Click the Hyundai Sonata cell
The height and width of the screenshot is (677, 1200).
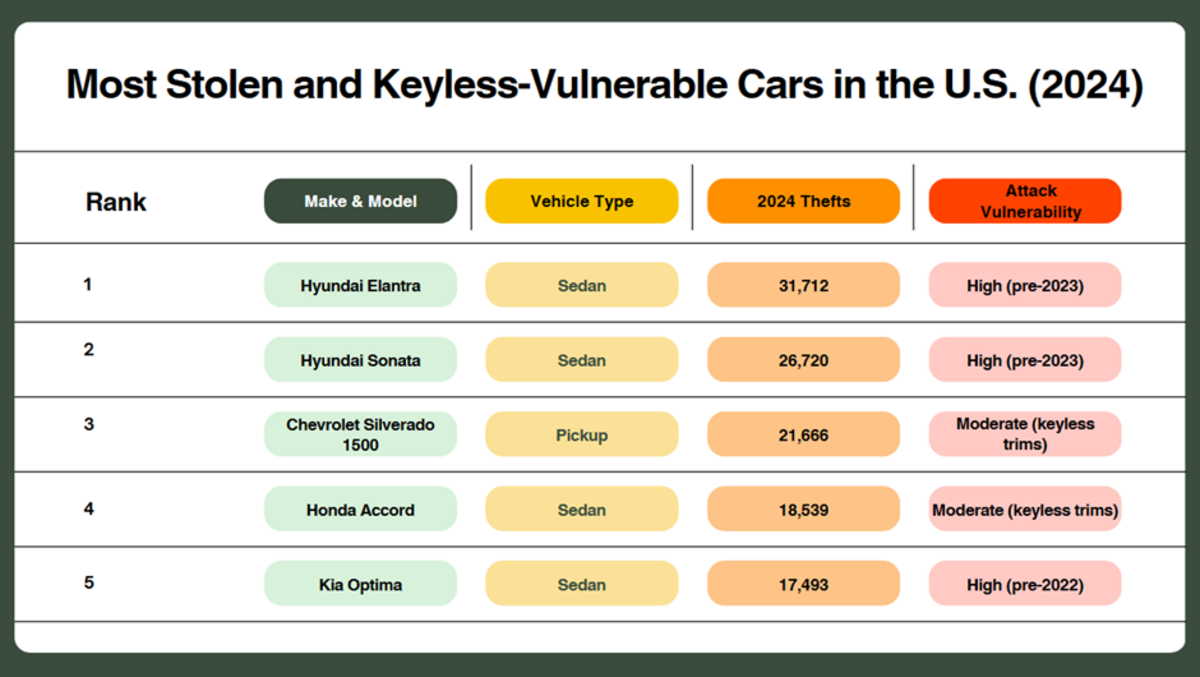click(360, 360)
